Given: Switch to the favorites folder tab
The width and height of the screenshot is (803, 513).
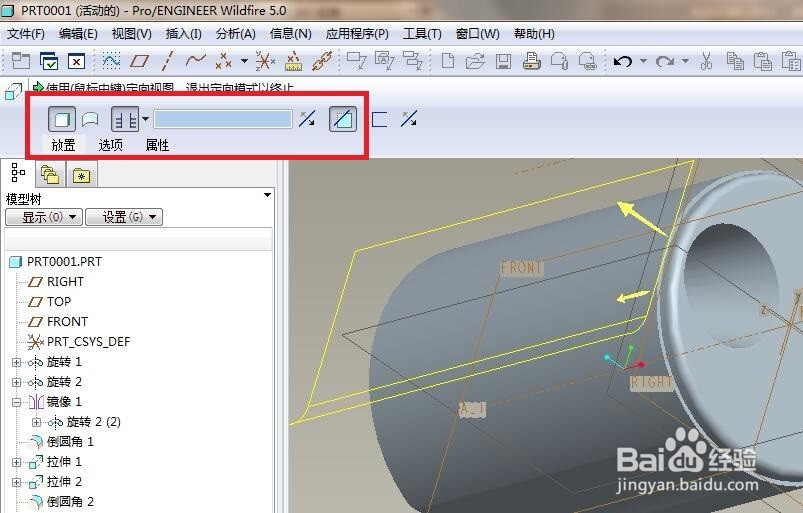Looking at the screenshot, I should (81, 176).
